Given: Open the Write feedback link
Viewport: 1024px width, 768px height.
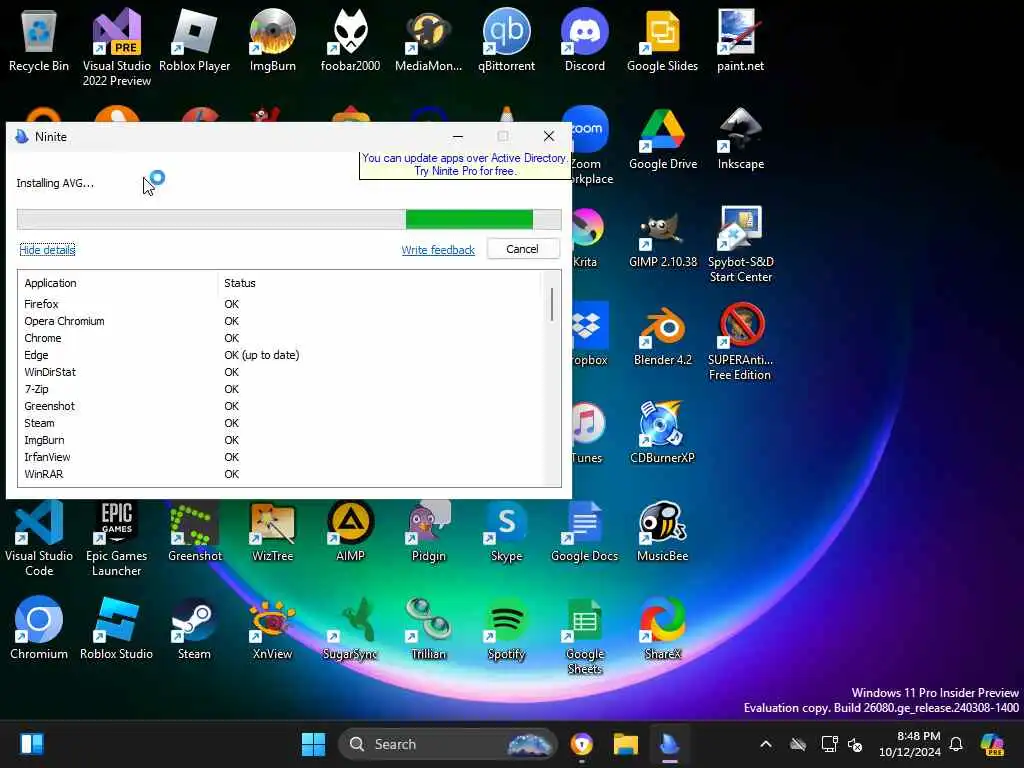Looking at the screenshot, I should point(438,249).
